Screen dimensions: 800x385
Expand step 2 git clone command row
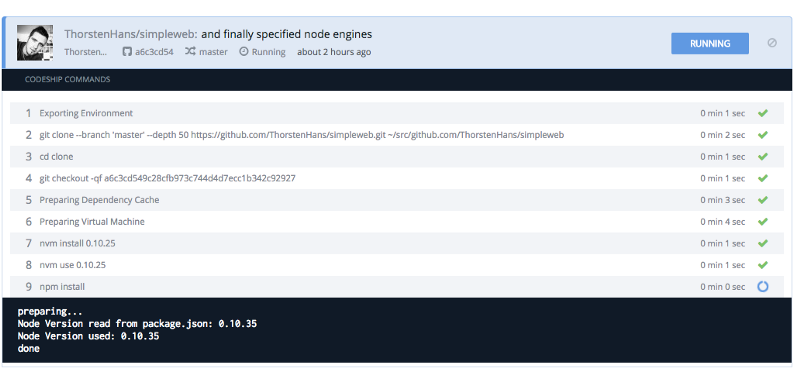point(397,135)
